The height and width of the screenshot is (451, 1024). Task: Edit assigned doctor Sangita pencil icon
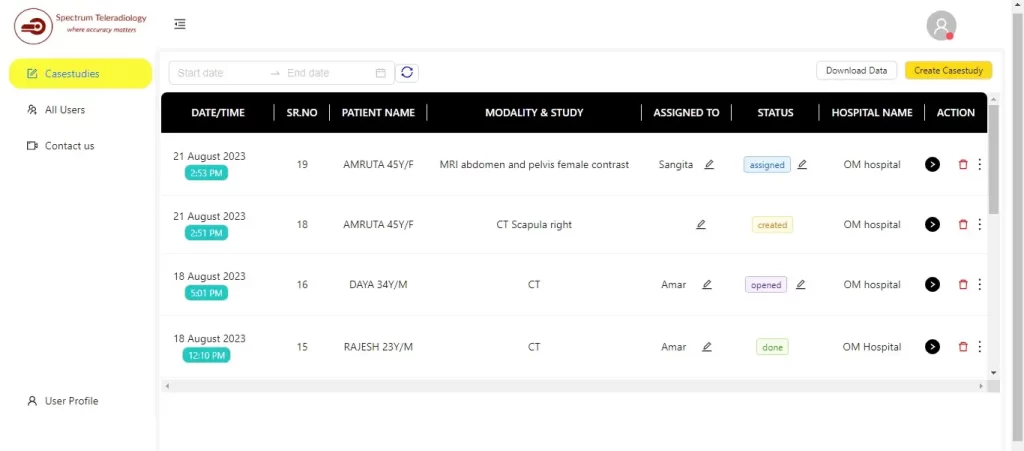click(x=709, y=164)
